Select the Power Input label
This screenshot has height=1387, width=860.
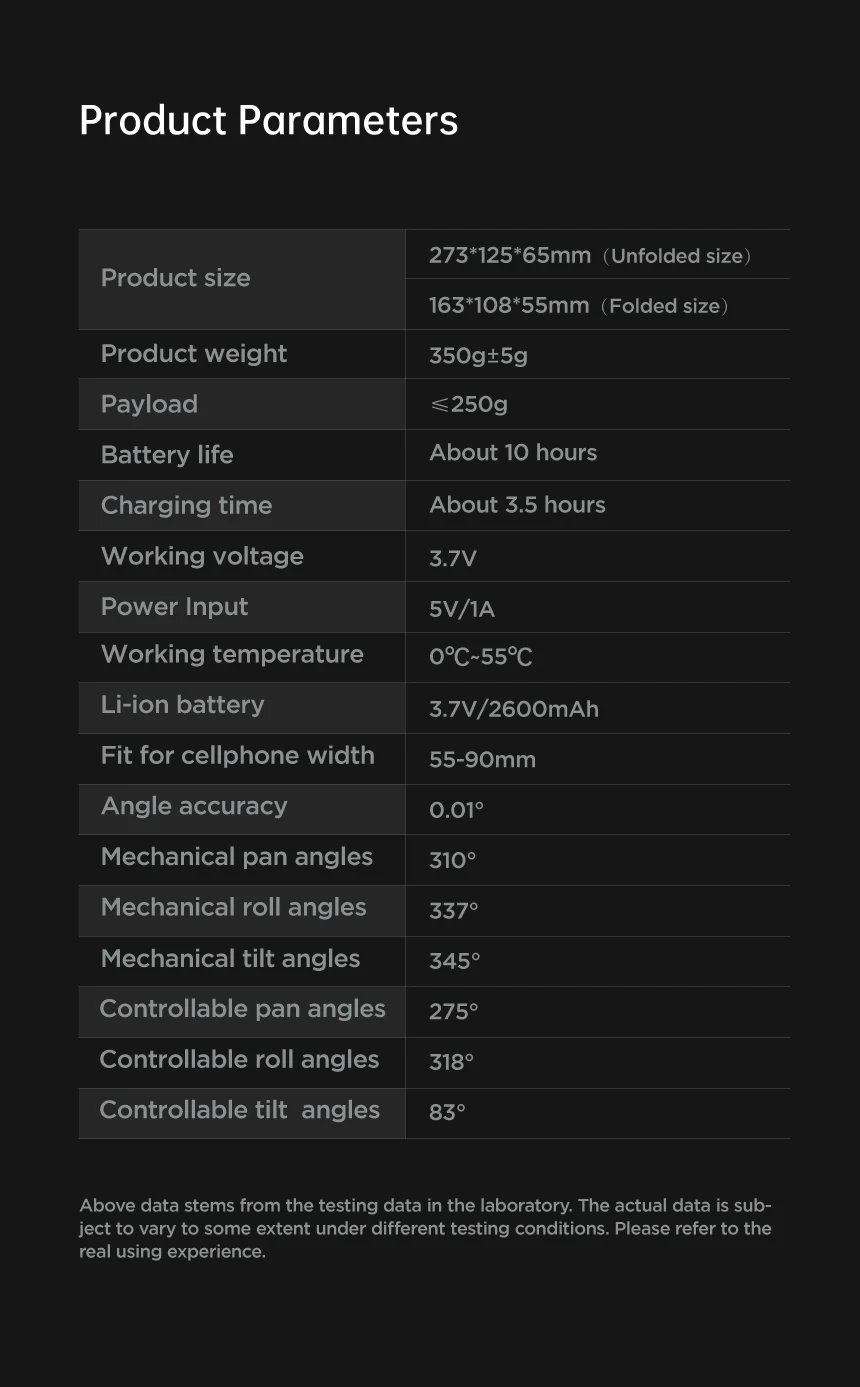click(x=174, y=607)
